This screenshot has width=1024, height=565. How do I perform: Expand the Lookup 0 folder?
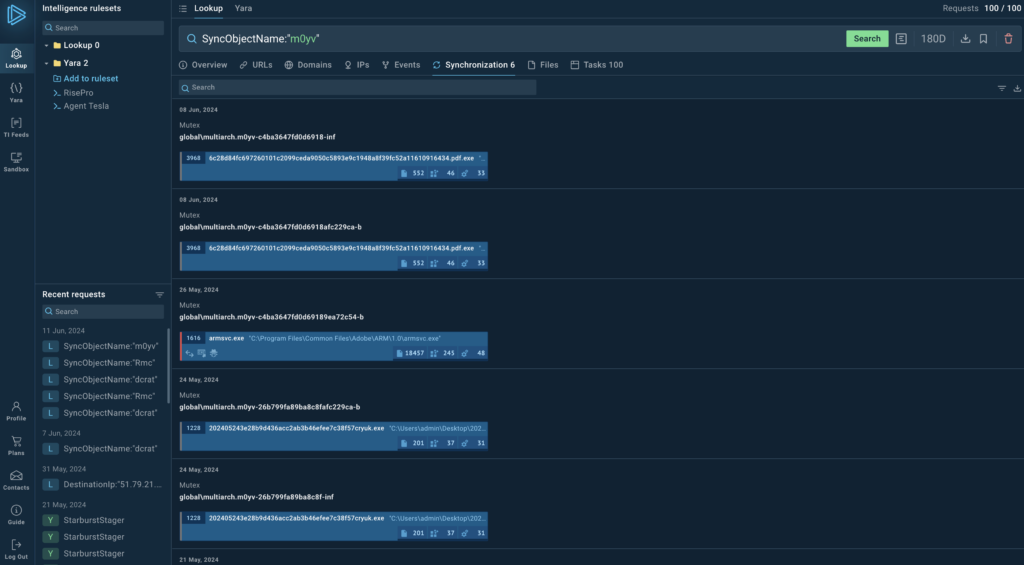coord(46,46)
